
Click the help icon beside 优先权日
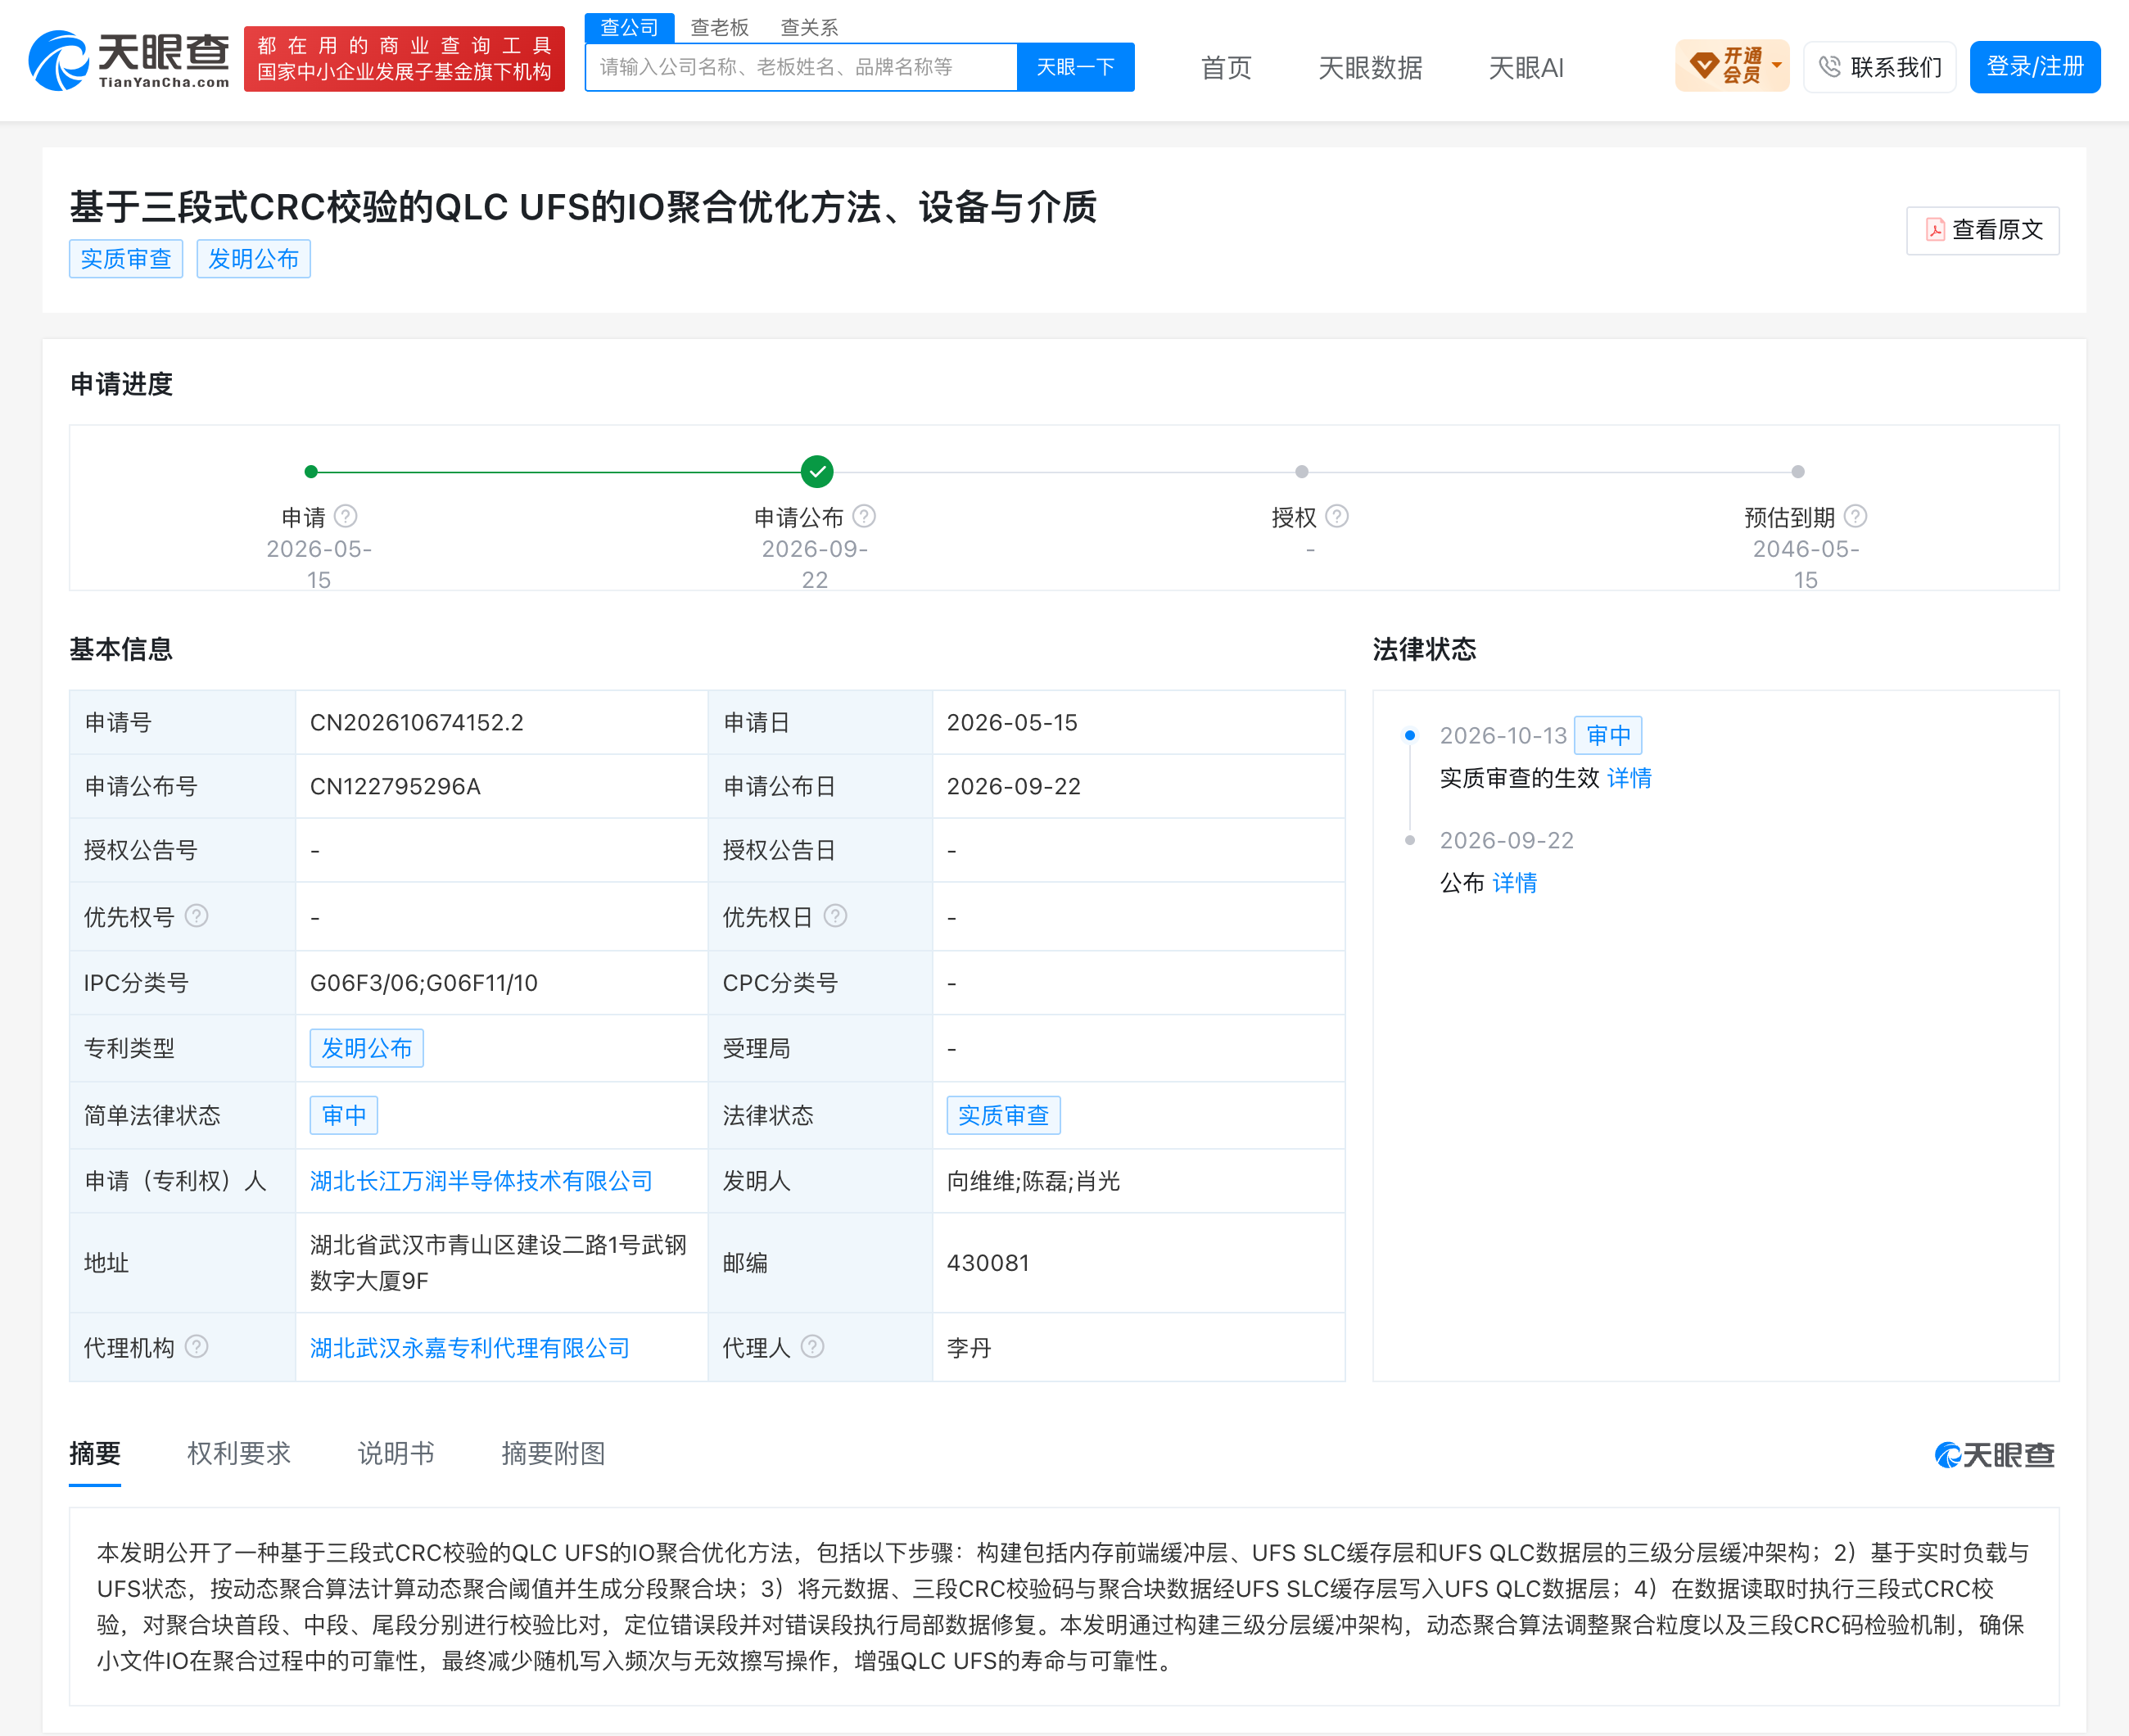836,916
